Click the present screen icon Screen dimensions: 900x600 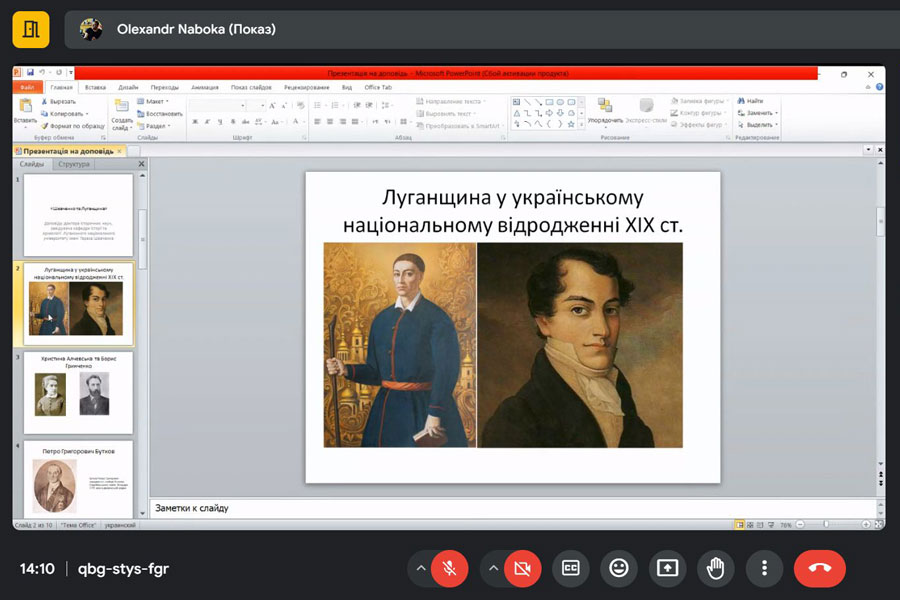point(667,568)
